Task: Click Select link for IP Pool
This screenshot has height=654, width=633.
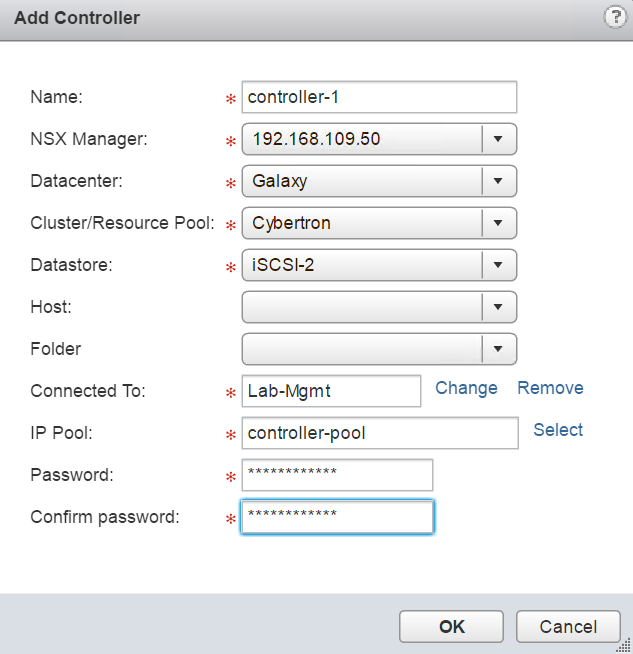Action: click(x=558, y=430)
